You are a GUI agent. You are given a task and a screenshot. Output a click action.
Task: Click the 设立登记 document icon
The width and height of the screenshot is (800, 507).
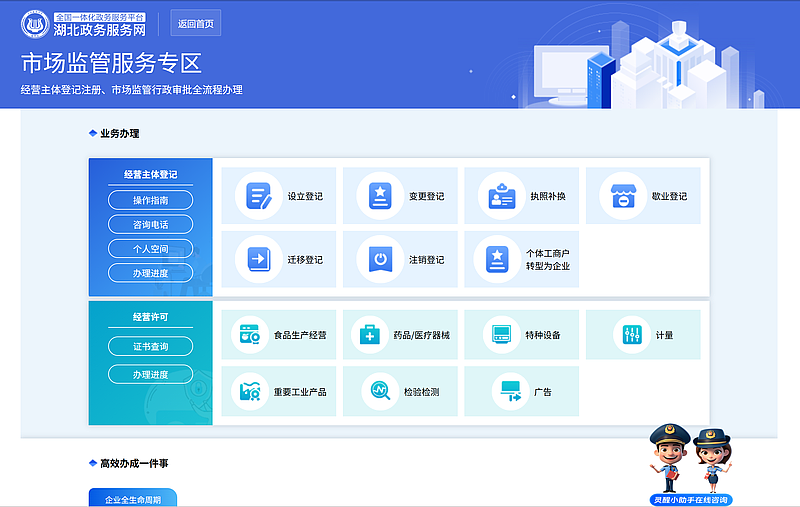[259, 196]
